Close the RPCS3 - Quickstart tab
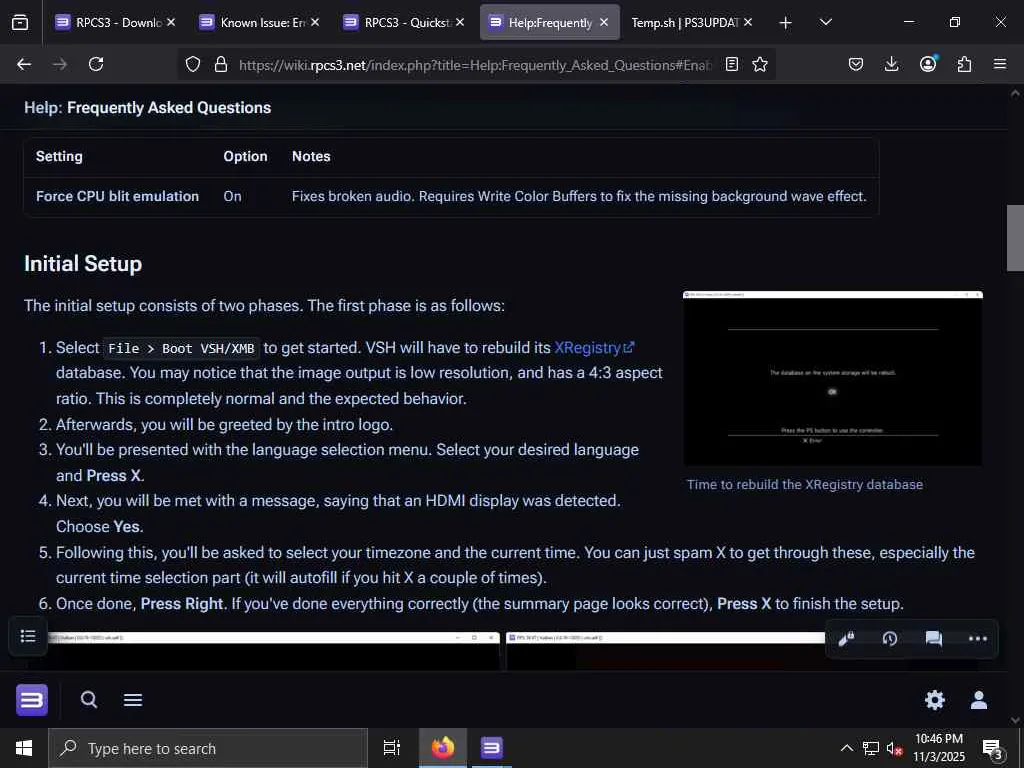This screenshot has height=768, width=1024. pyautogui.click(x=460, y=22)
